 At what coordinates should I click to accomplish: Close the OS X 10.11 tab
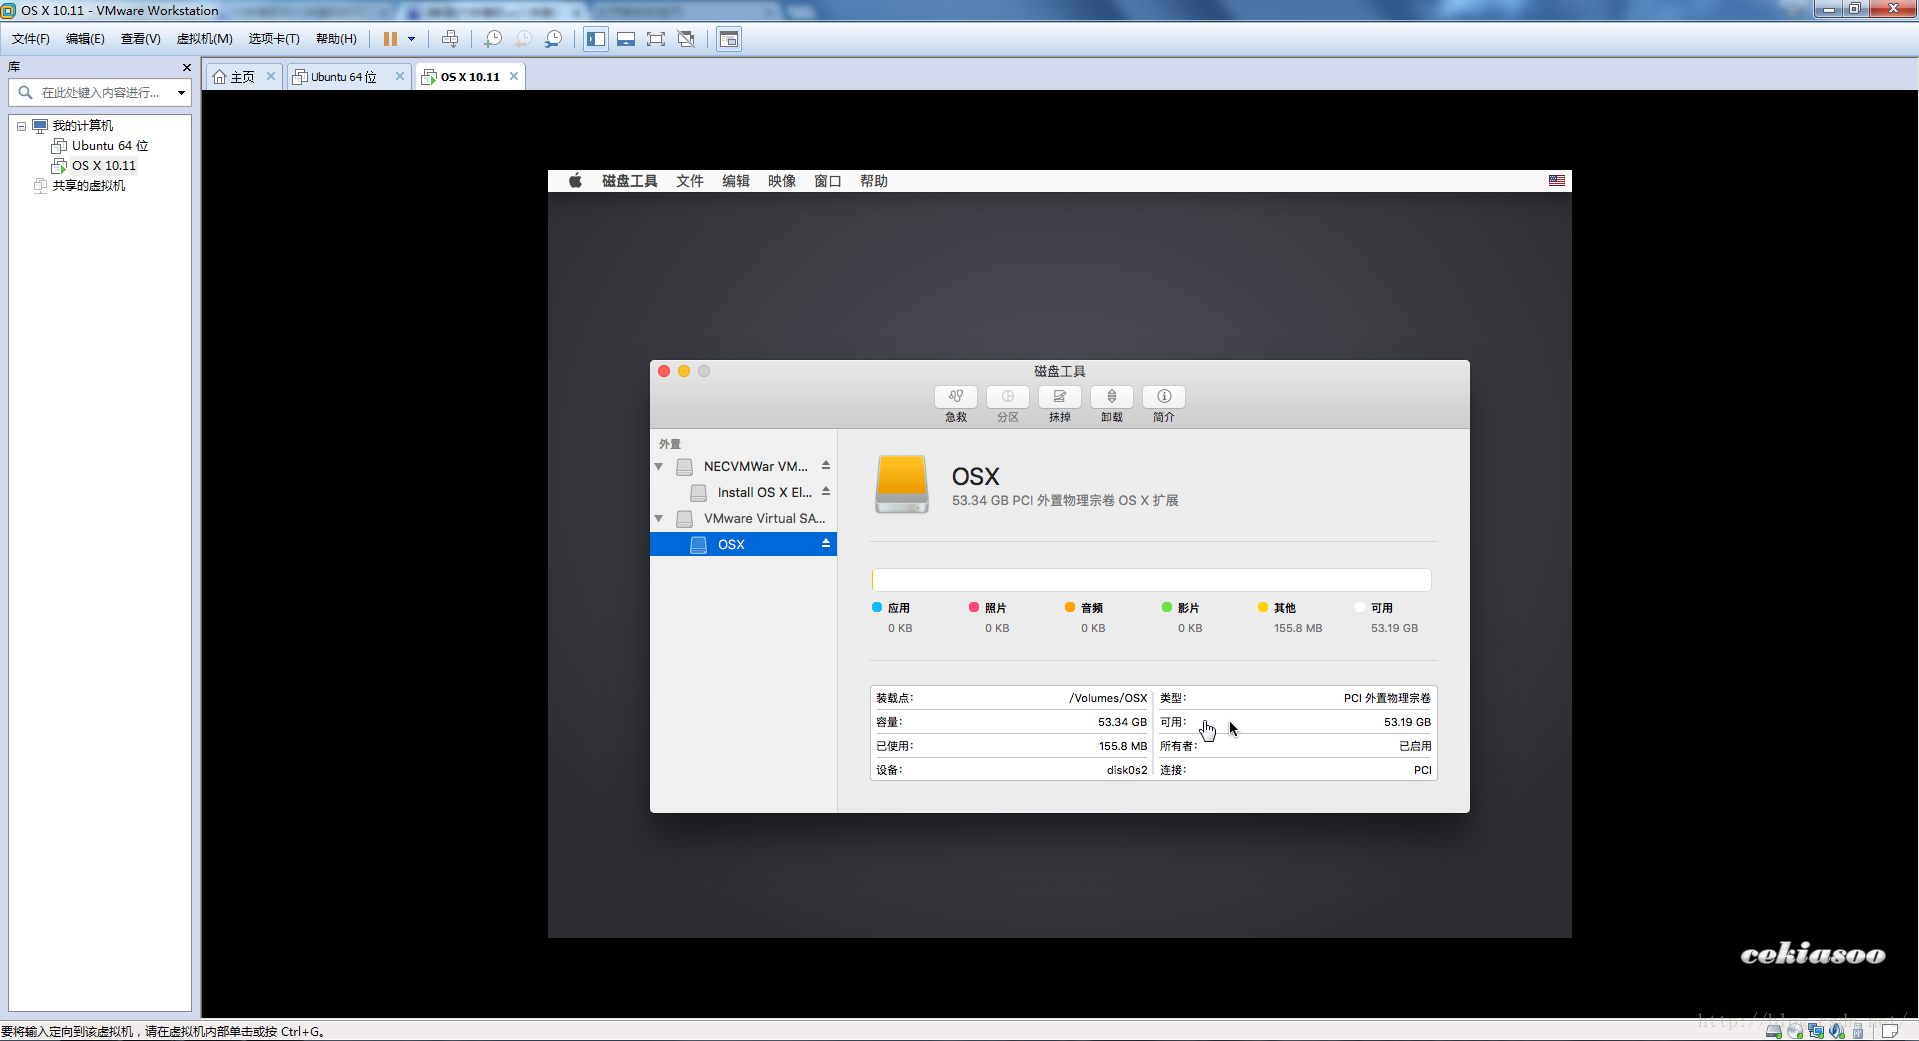(514, 76)
